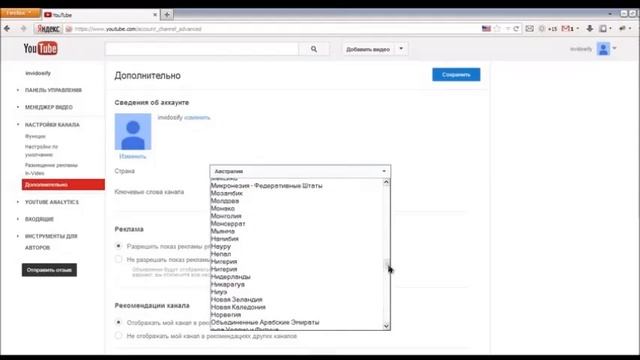This screenshot has width=640, height=360.
Task: Click the Страна country combo box
Action: click(300, 171)
